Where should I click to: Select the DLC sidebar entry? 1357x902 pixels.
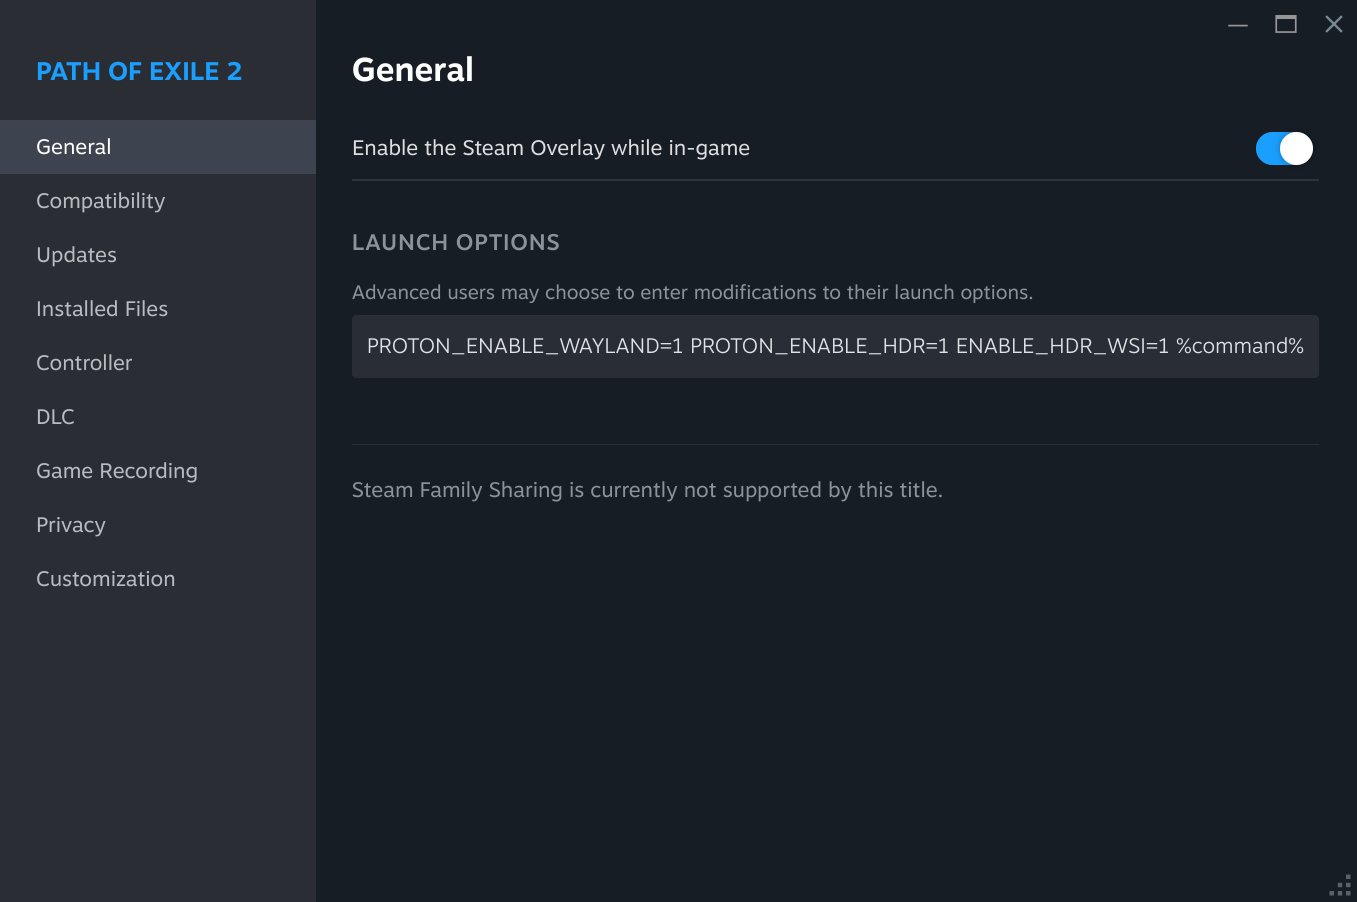(55, 417)
